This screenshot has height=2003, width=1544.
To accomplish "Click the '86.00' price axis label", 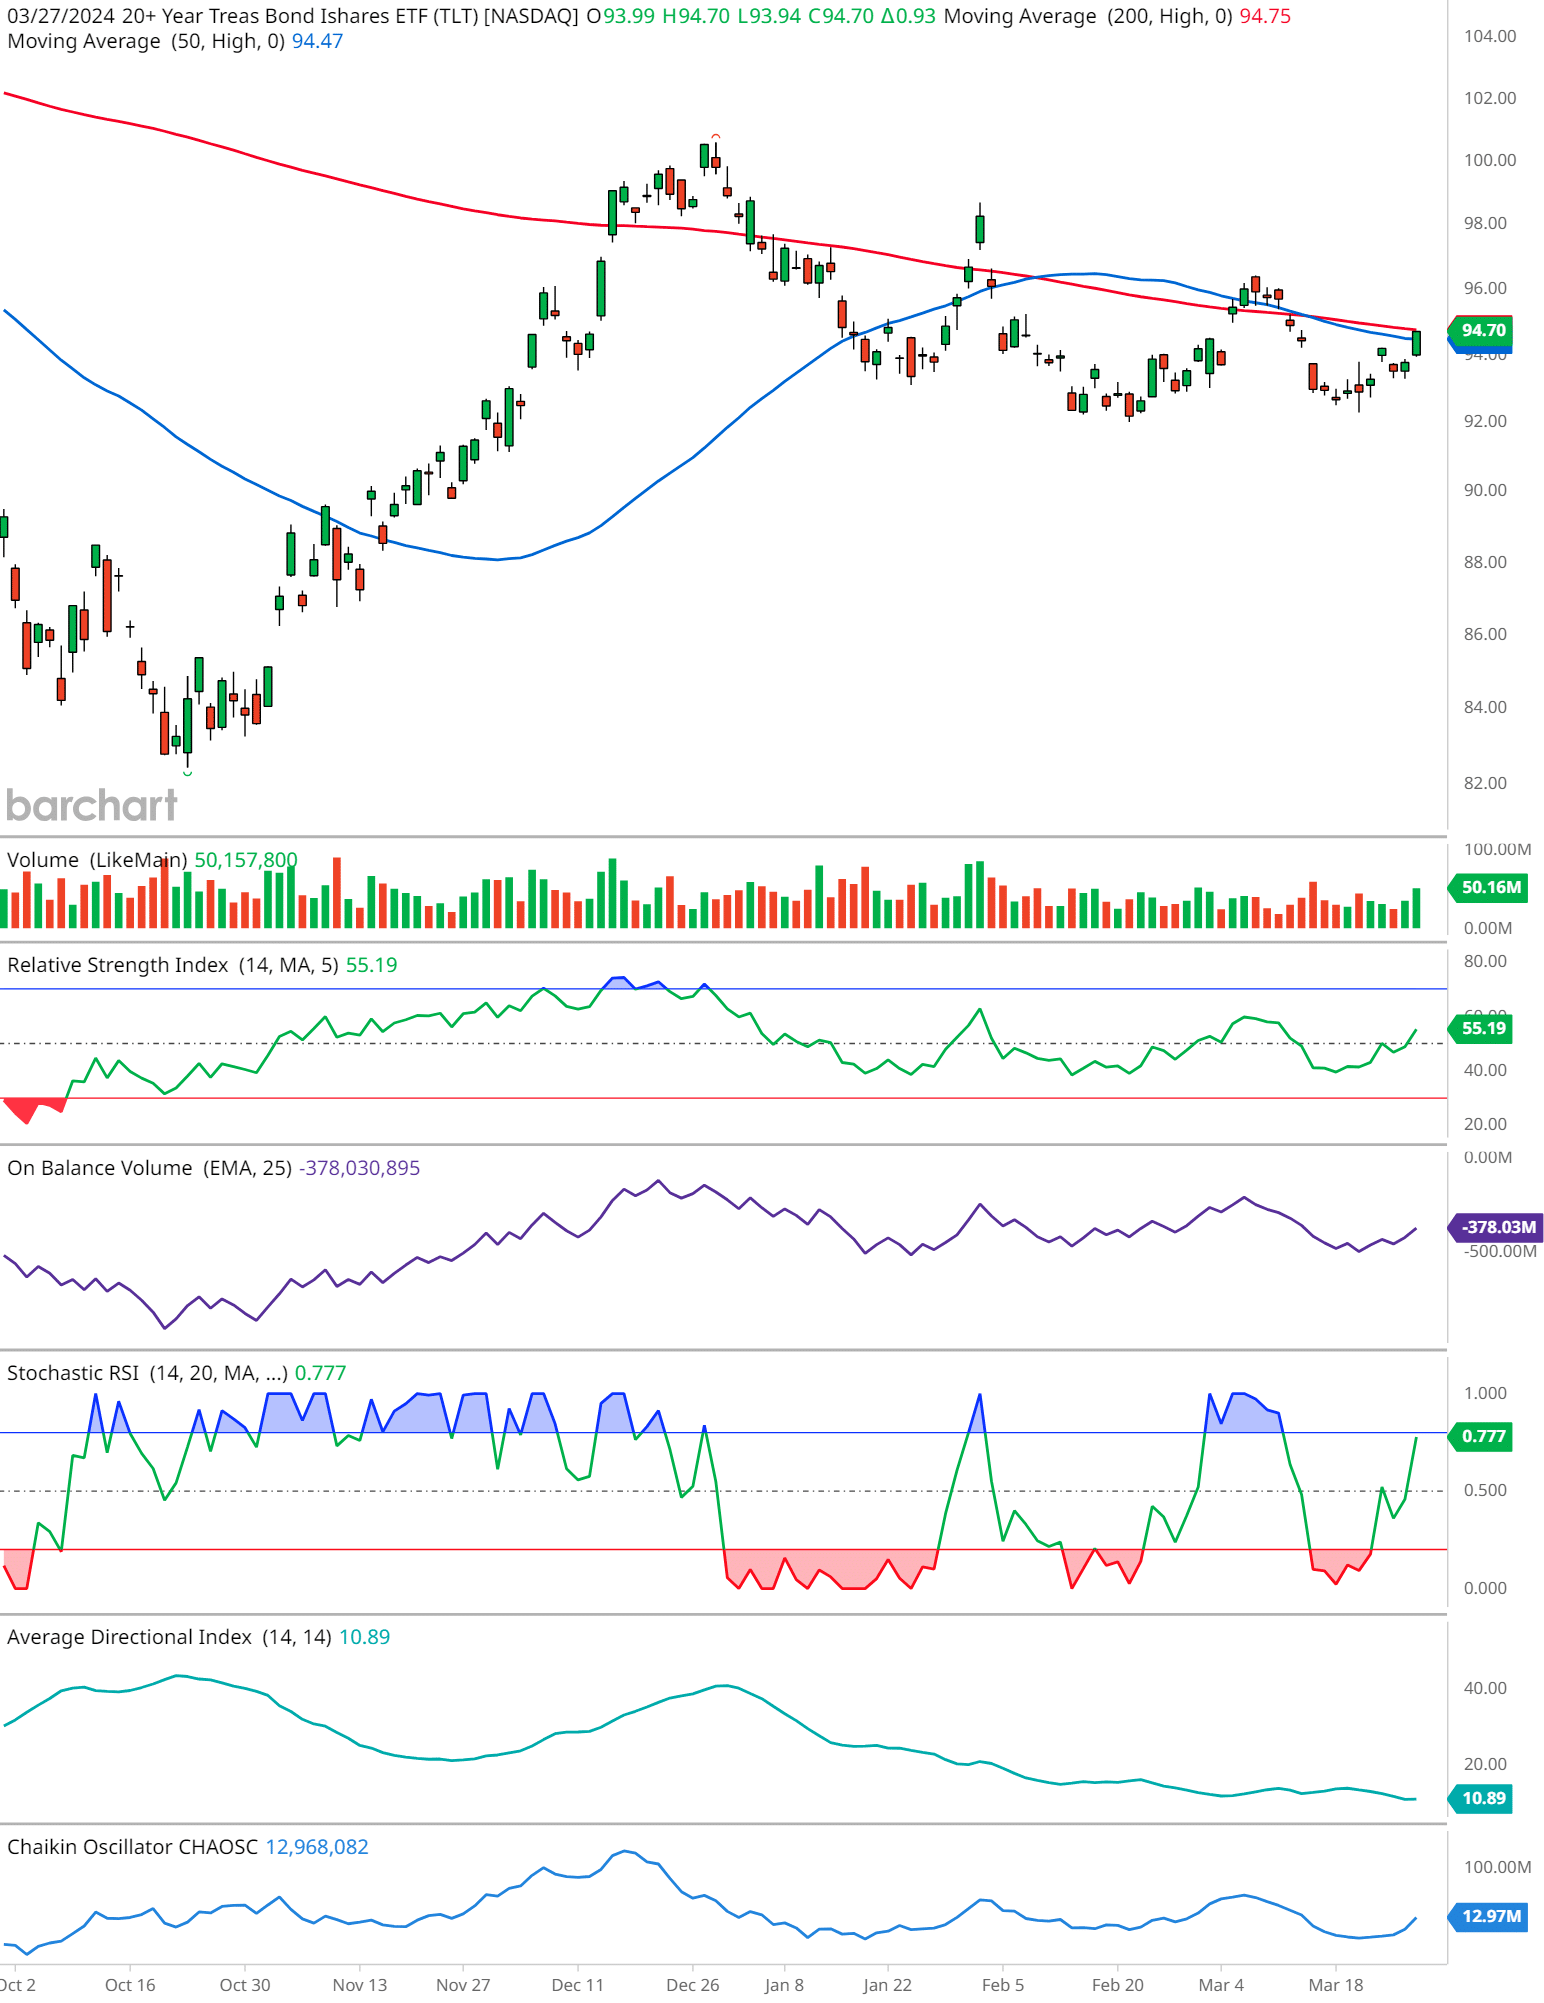I will tap(1485, 634).
